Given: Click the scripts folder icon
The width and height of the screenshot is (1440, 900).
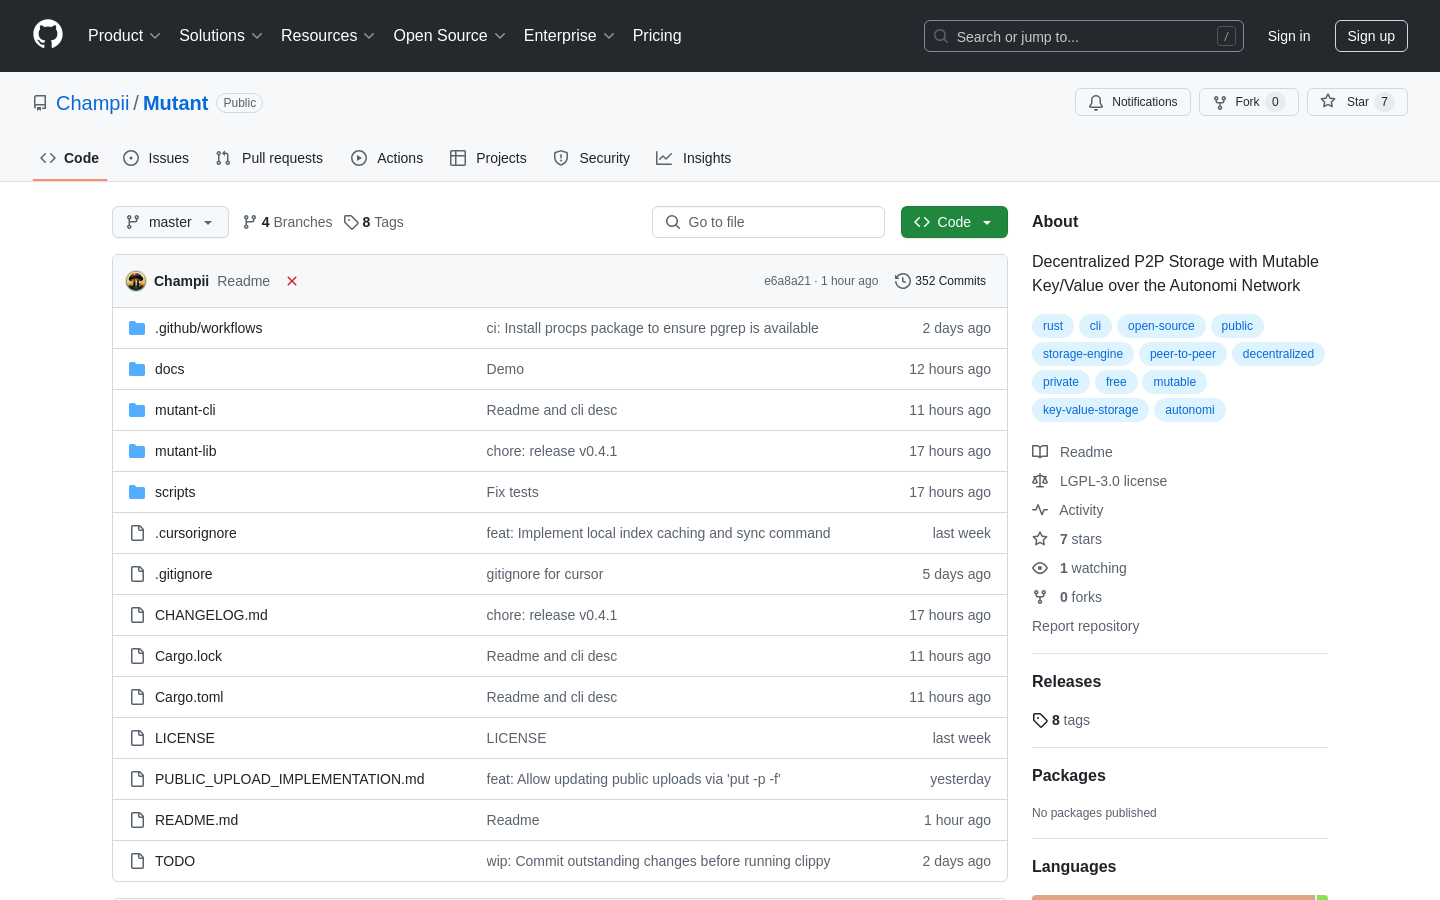Looking at the screenshot, I should click(x=137, y=492).
